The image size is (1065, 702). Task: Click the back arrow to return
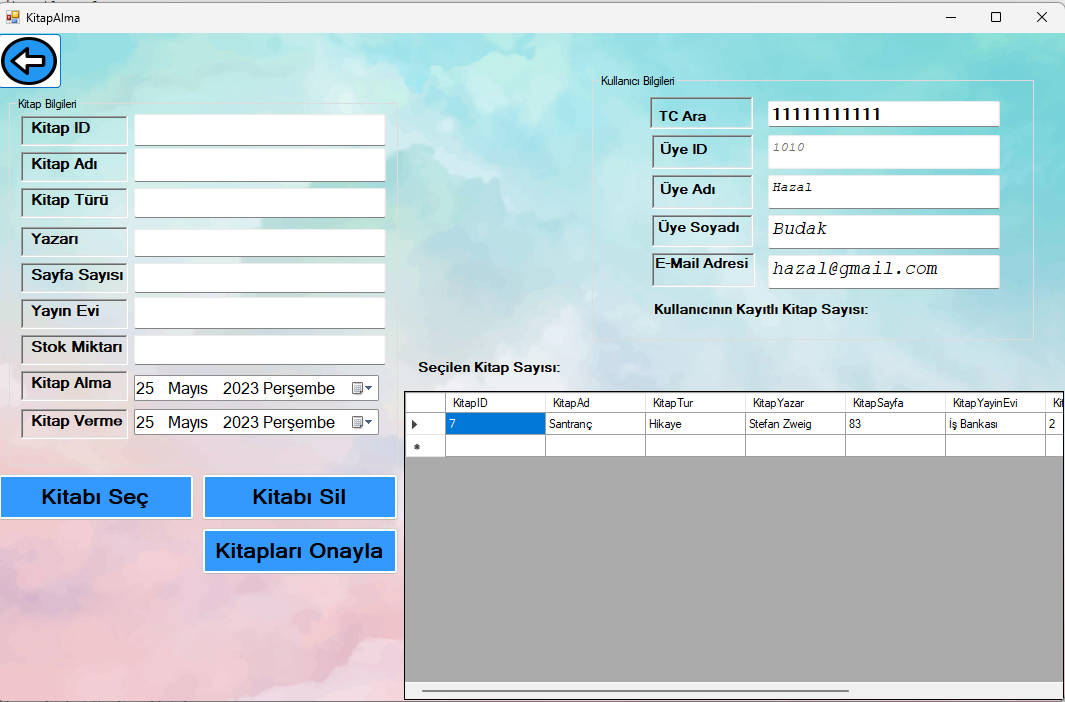(x=30, y=60)
